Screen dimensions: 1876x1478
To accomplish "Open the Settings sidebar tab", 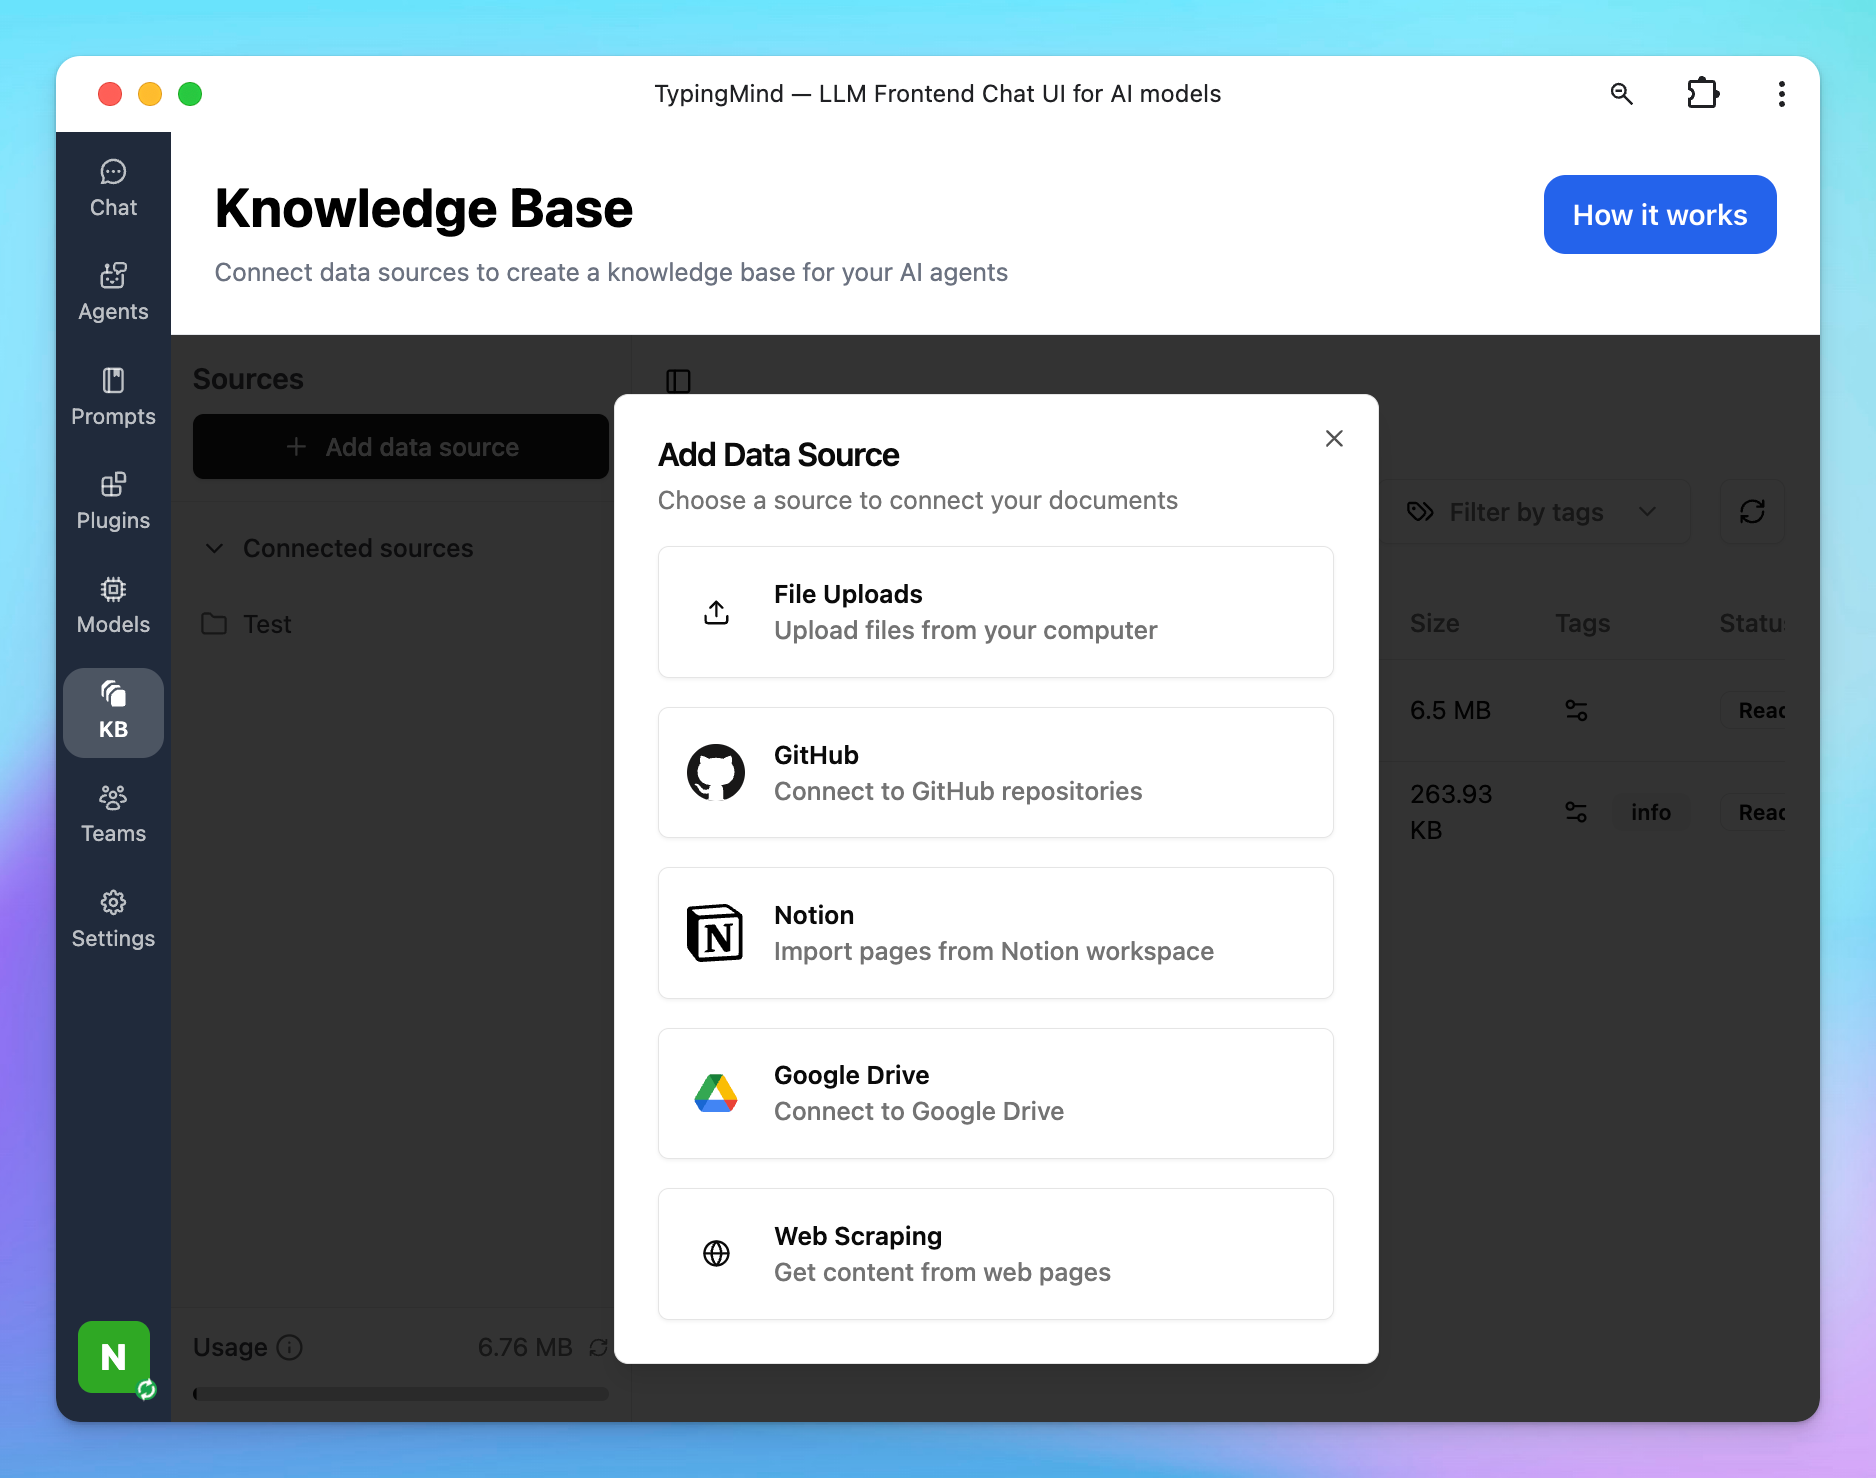I will click(113, 920).
